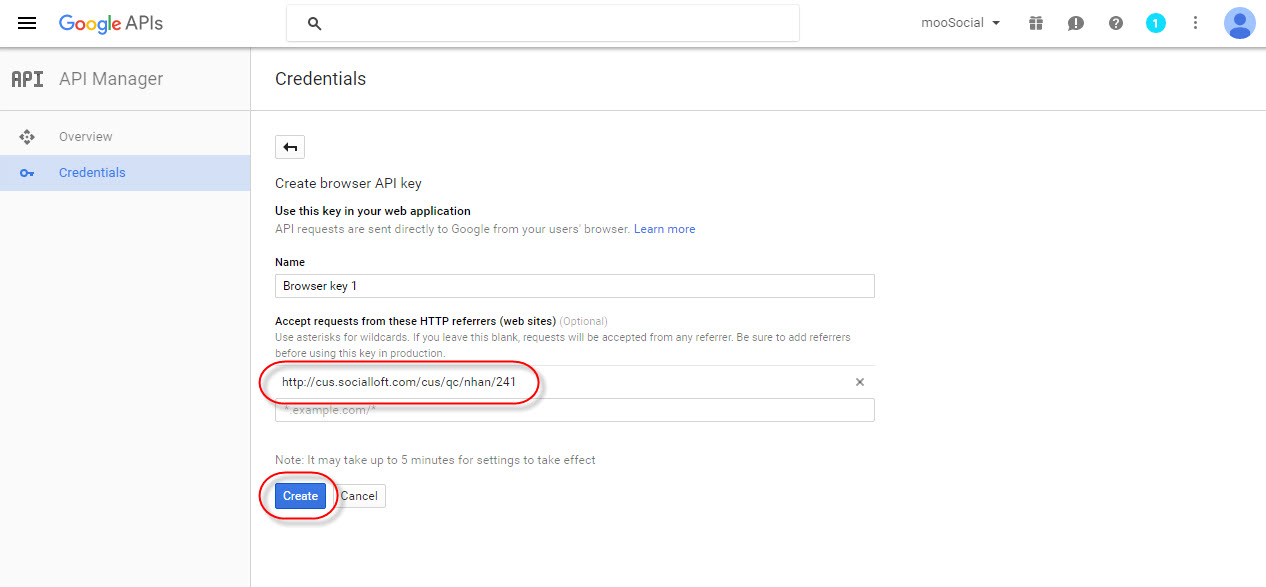Viewport: 1266px width, 587px height.
Task: Click the Create button
Action: tap(299, 495)
